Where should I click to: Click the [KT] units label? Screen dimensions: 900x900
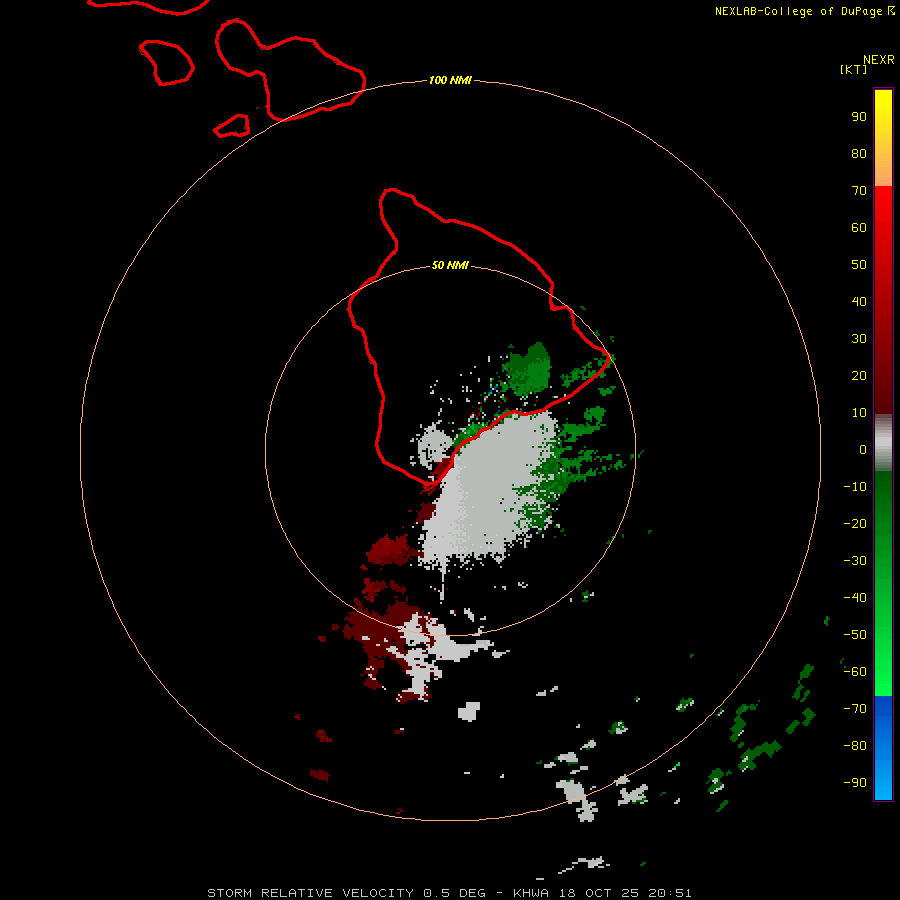pos(853,69)
